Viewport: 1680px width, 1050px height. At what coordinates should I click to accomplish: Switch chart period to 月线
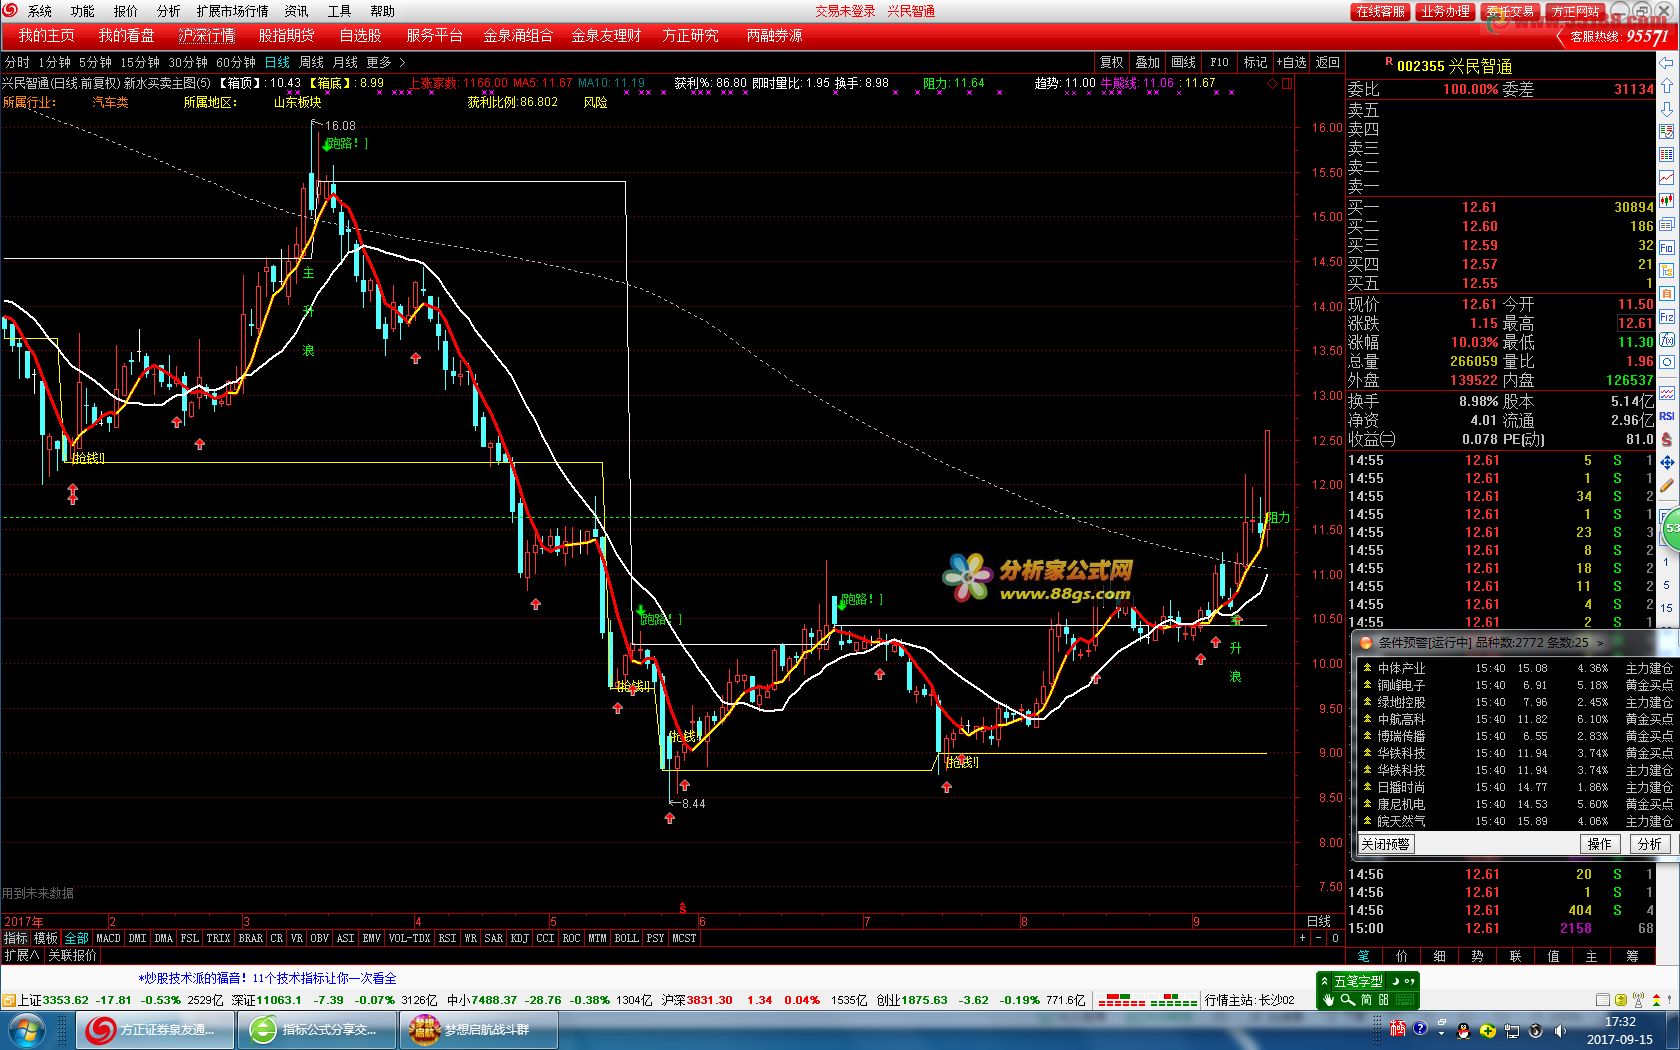[x=345, y=62]
